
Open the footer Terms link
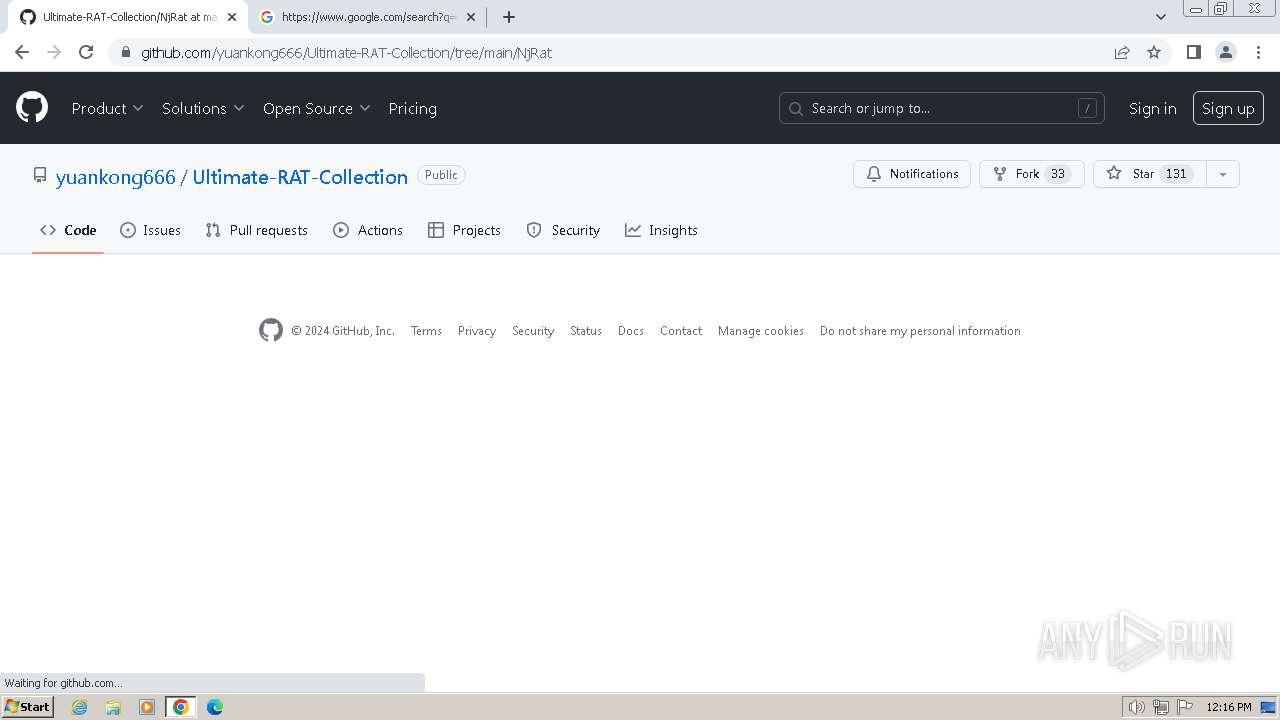426,331
